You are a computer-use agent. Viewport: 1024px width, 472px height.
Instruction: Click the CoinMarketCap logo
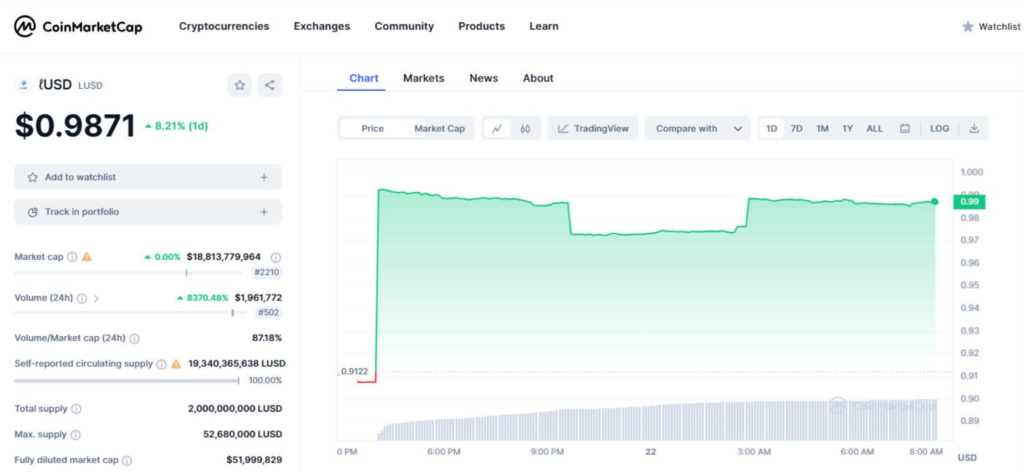[78, 27]
